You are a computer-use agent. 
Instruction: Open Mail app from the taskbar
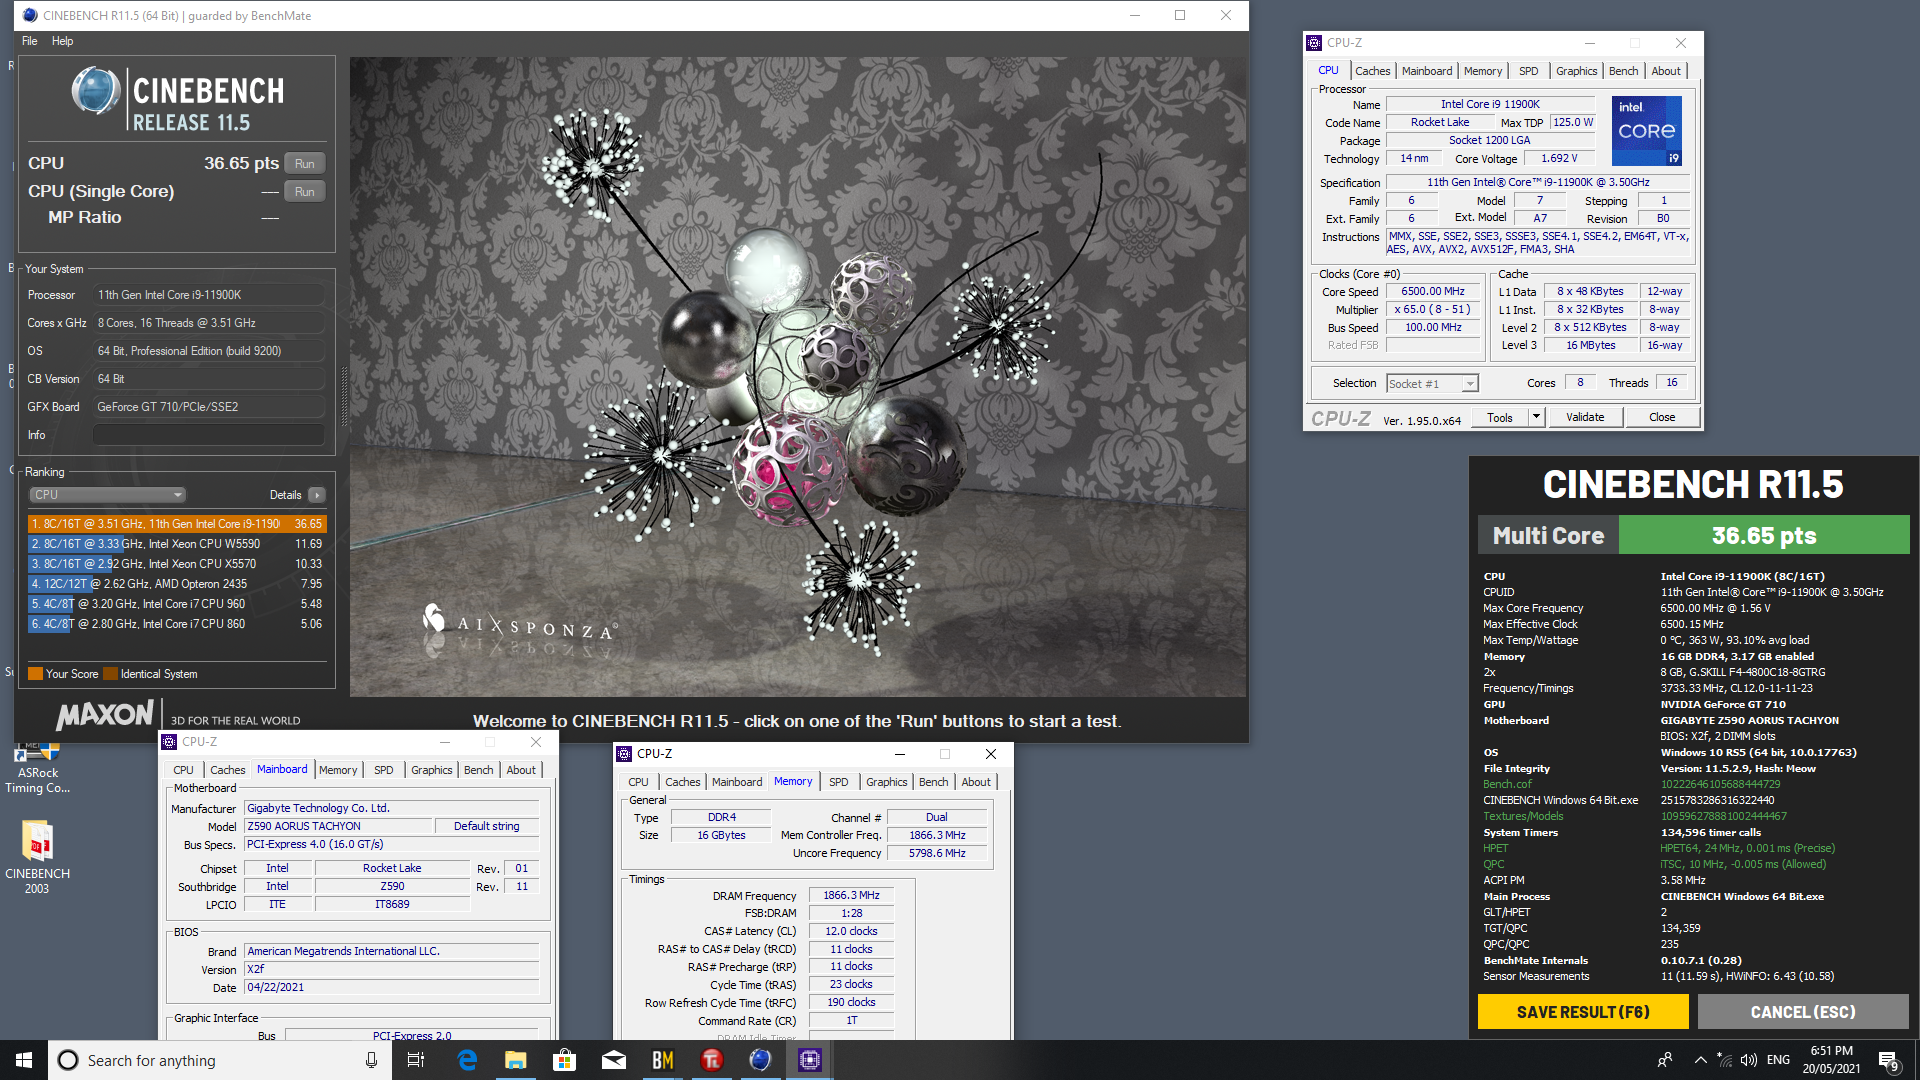[613, 1060]
